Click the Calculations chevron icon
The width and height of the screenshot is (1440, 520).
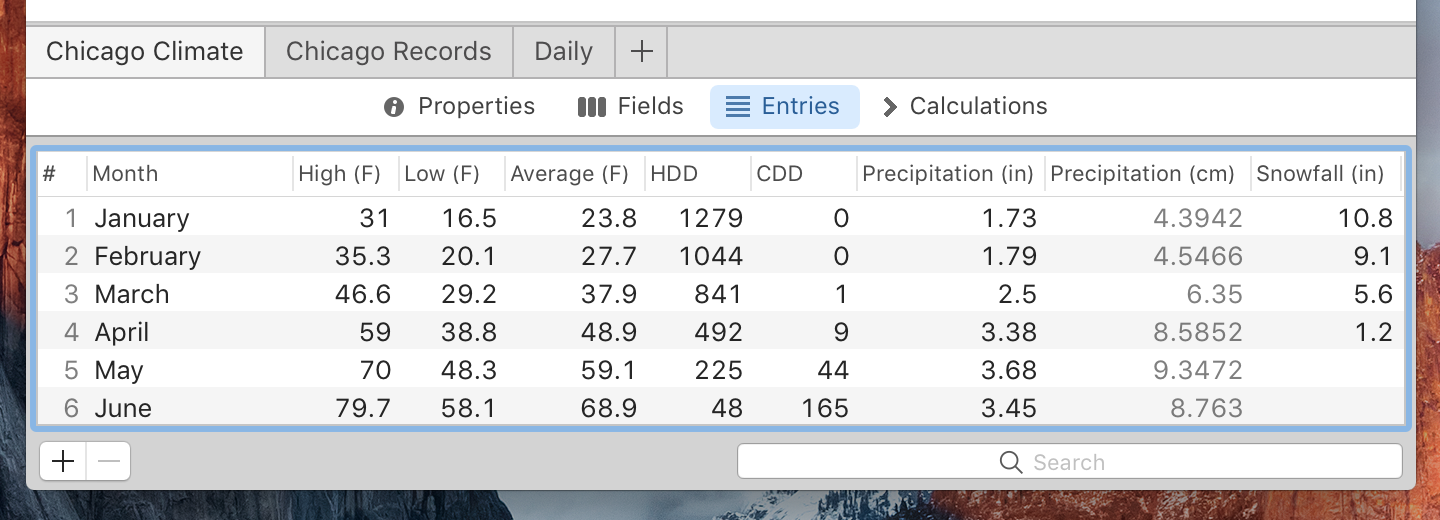point(889,107)
